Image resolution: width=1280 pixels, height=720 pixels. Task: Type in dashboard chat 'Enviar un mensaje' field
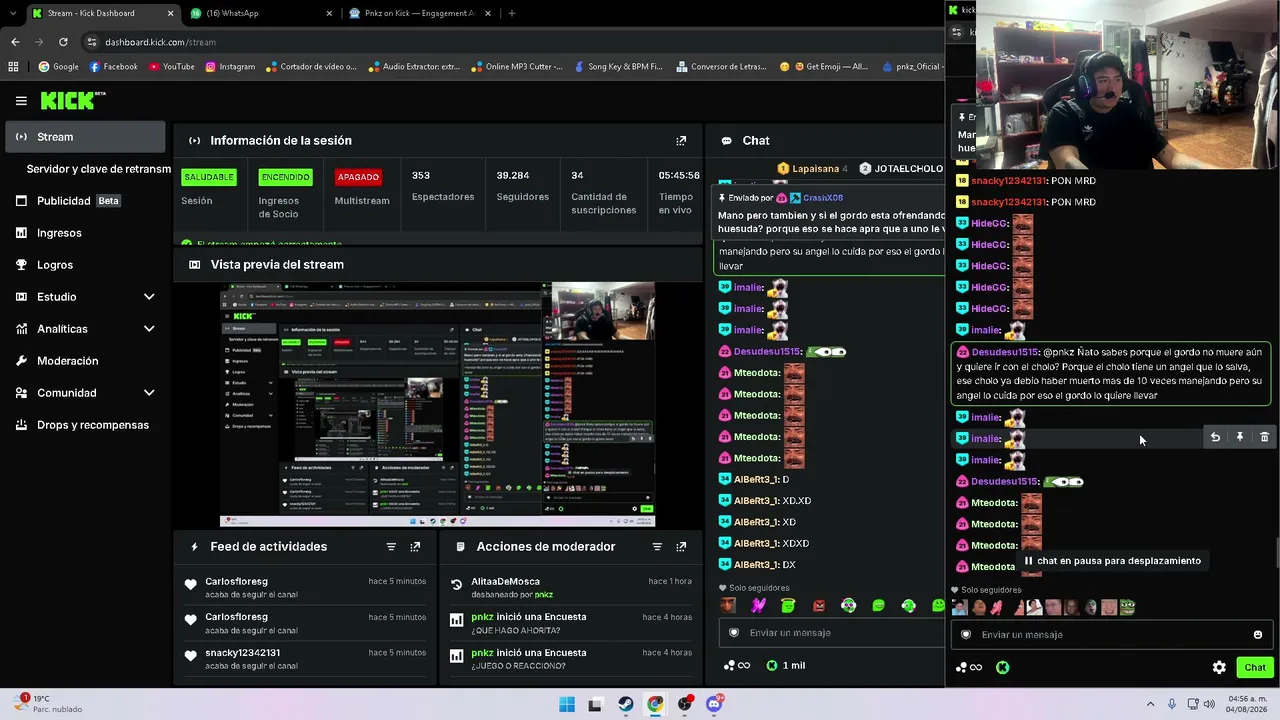830,633
